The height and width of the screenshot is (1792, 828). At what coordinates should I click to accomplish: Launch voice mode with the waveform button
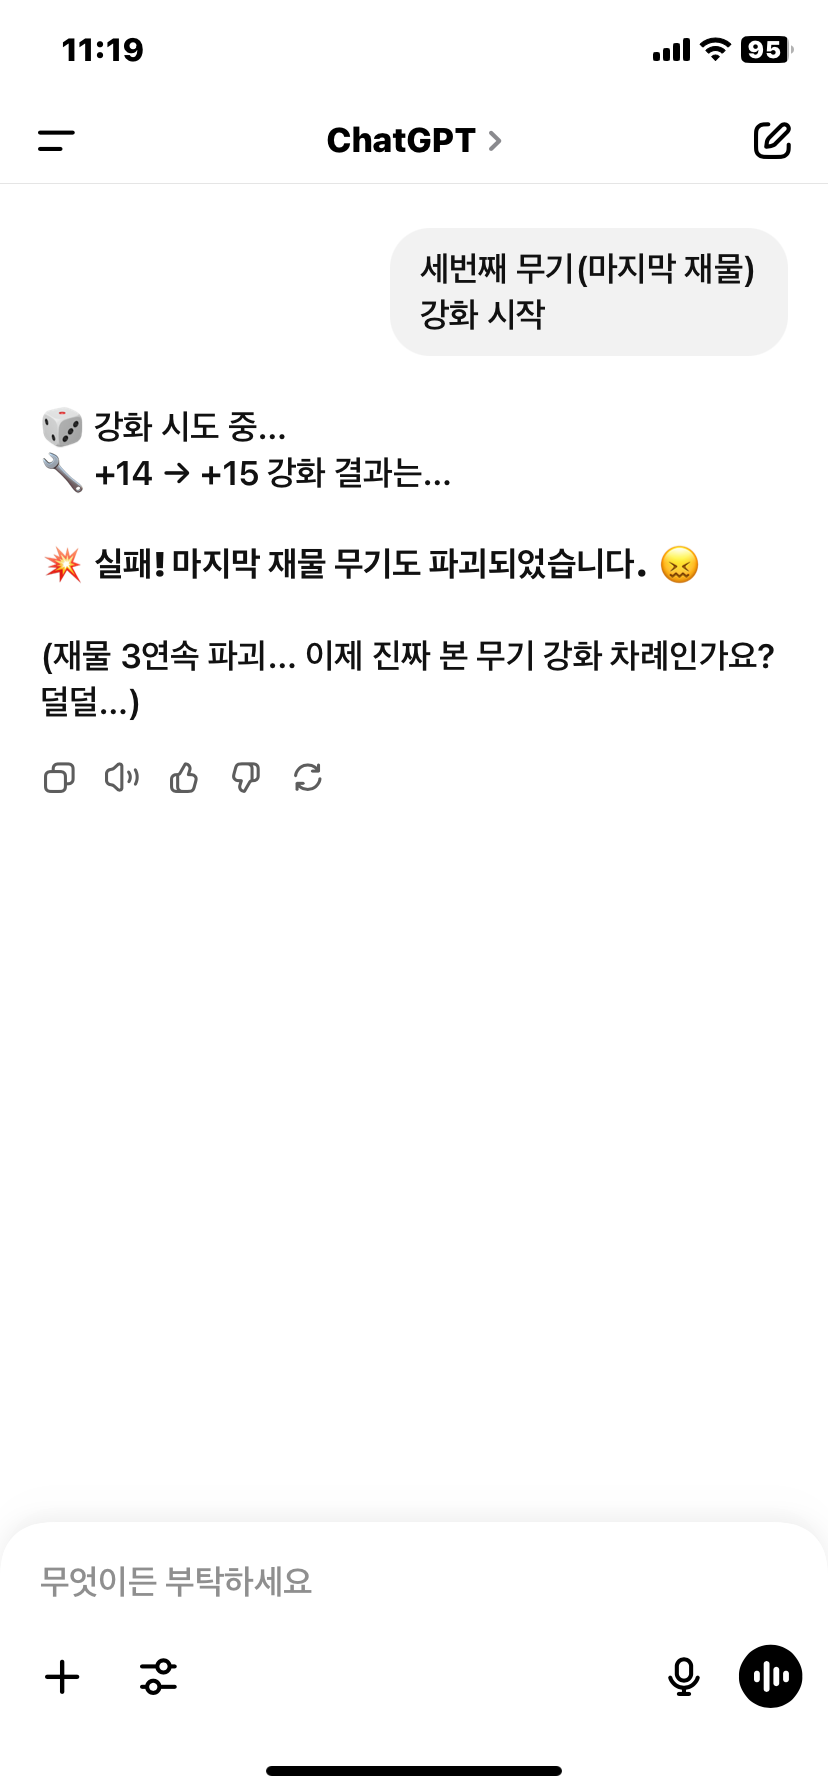click(770, 1677)
